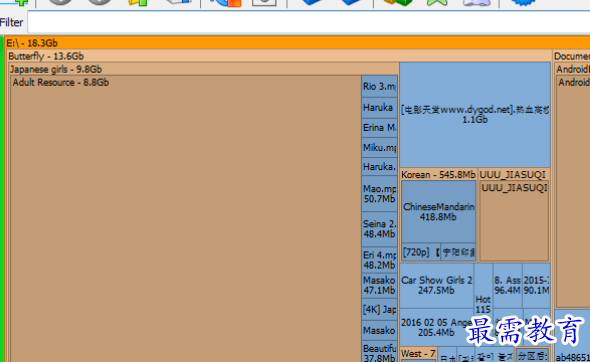Click the ChineseMandarin 418.8Mb block

coord(438,211)
